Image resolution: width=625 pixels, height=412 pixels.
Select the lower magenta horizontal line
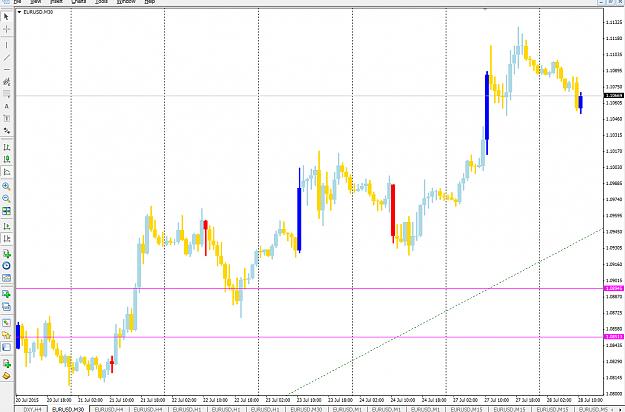pos(310,337)
